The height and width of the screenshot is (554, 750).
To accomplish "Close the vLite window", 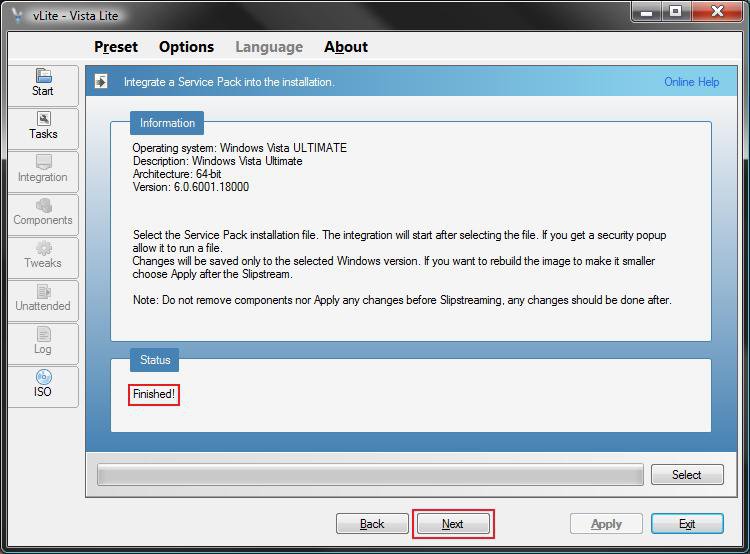I will point(717,11).
